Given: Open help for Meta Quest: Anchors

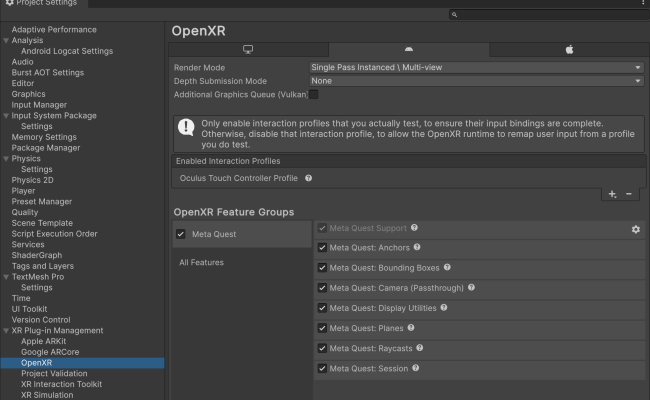Looking at the screenshot, I should click(417, 247).
